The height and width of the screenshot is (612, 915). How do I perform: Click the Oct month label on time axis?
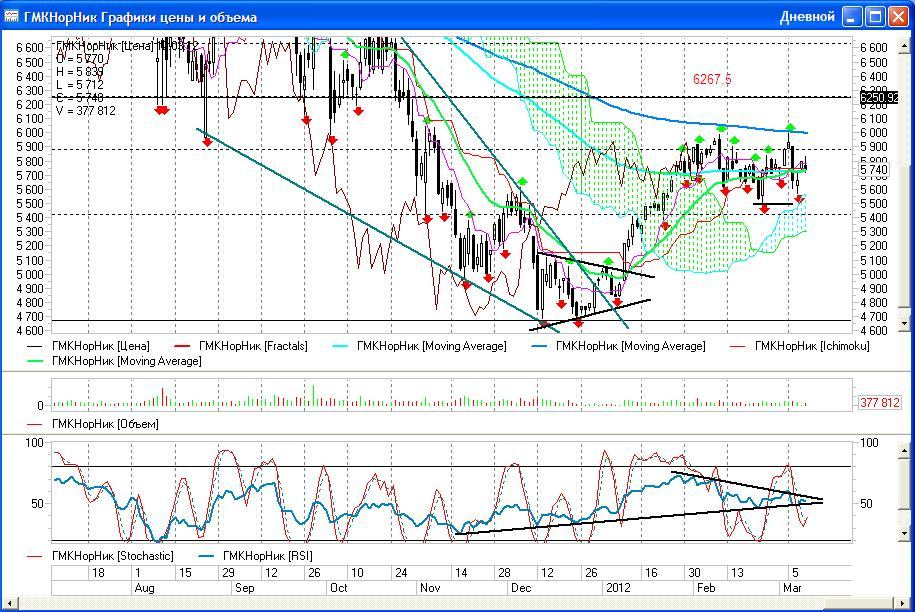pyautogui.click(x=338, y=587)
